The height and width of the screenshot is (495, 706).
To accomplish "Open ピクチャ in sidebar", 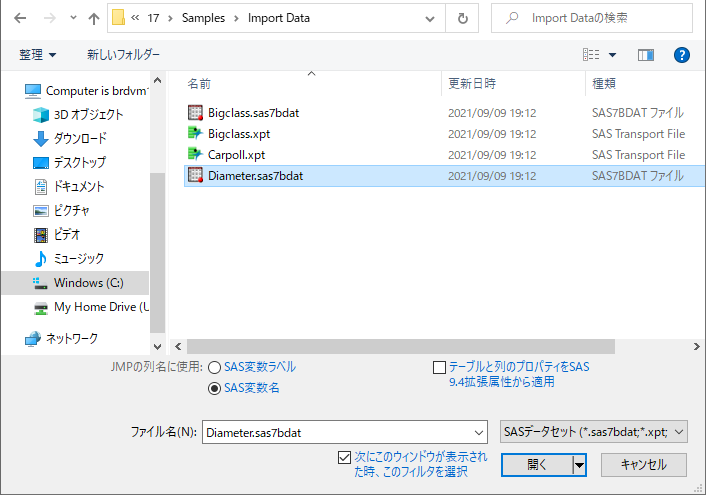I will click(61, 210).
